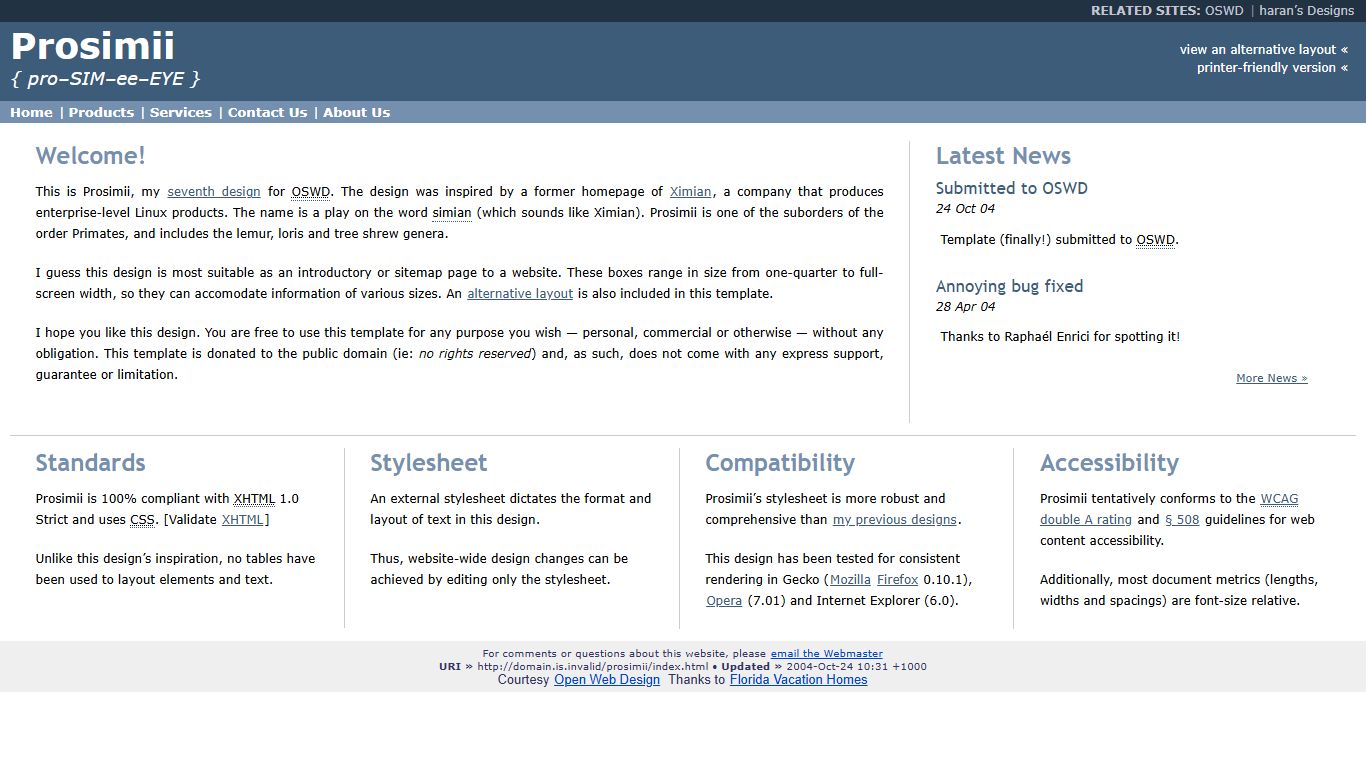Follow the seventh design link

214,191
